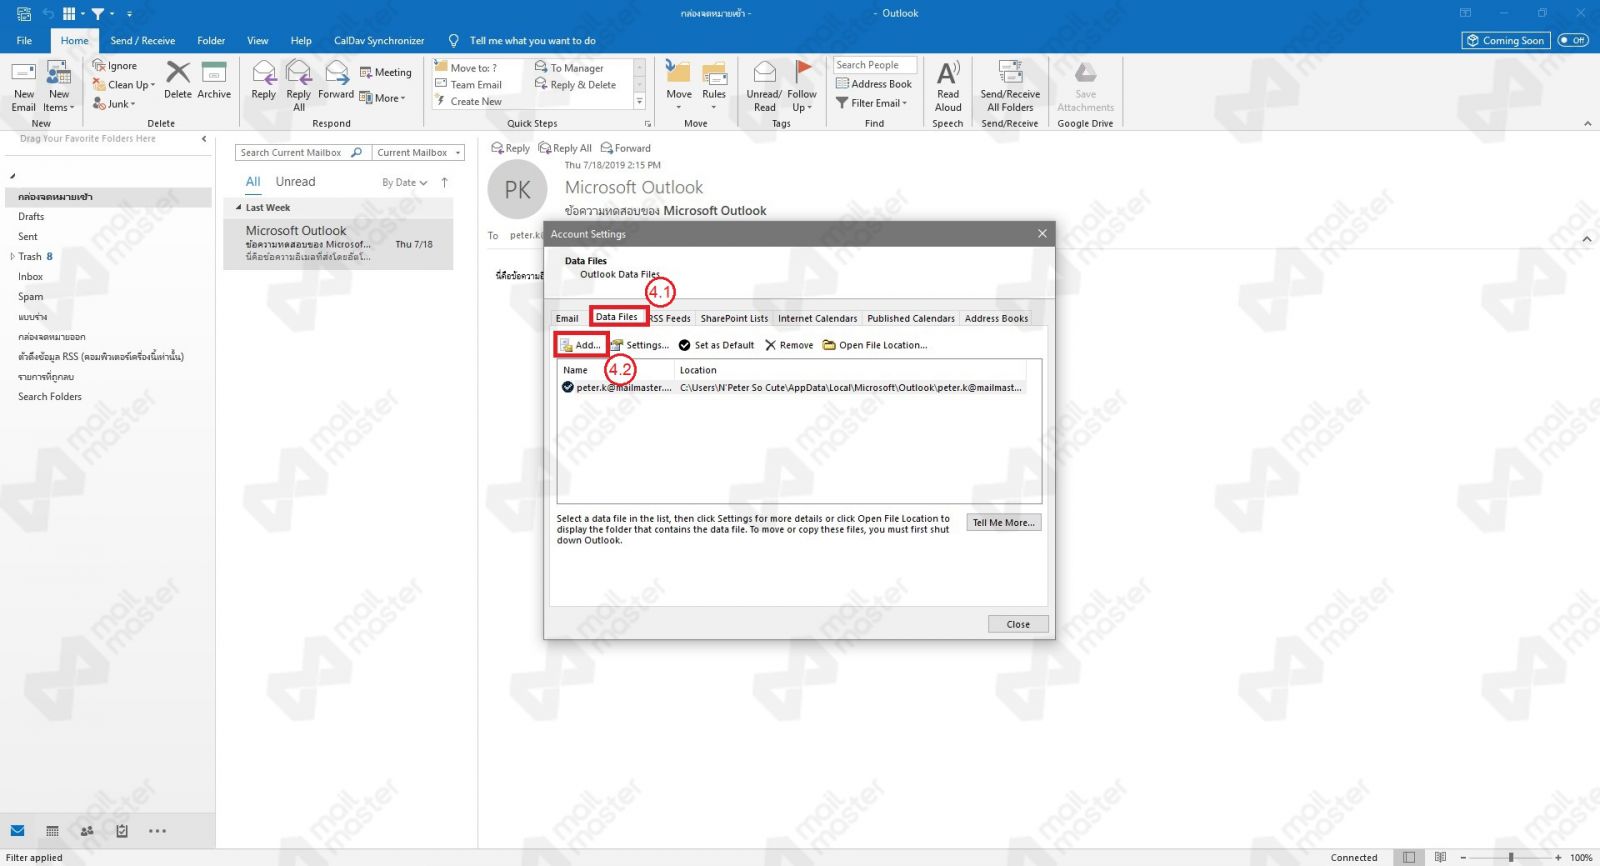Switch to the People view icon
Screen dimensions: 1600x866
pyautogui.click(x=87, y=831)
